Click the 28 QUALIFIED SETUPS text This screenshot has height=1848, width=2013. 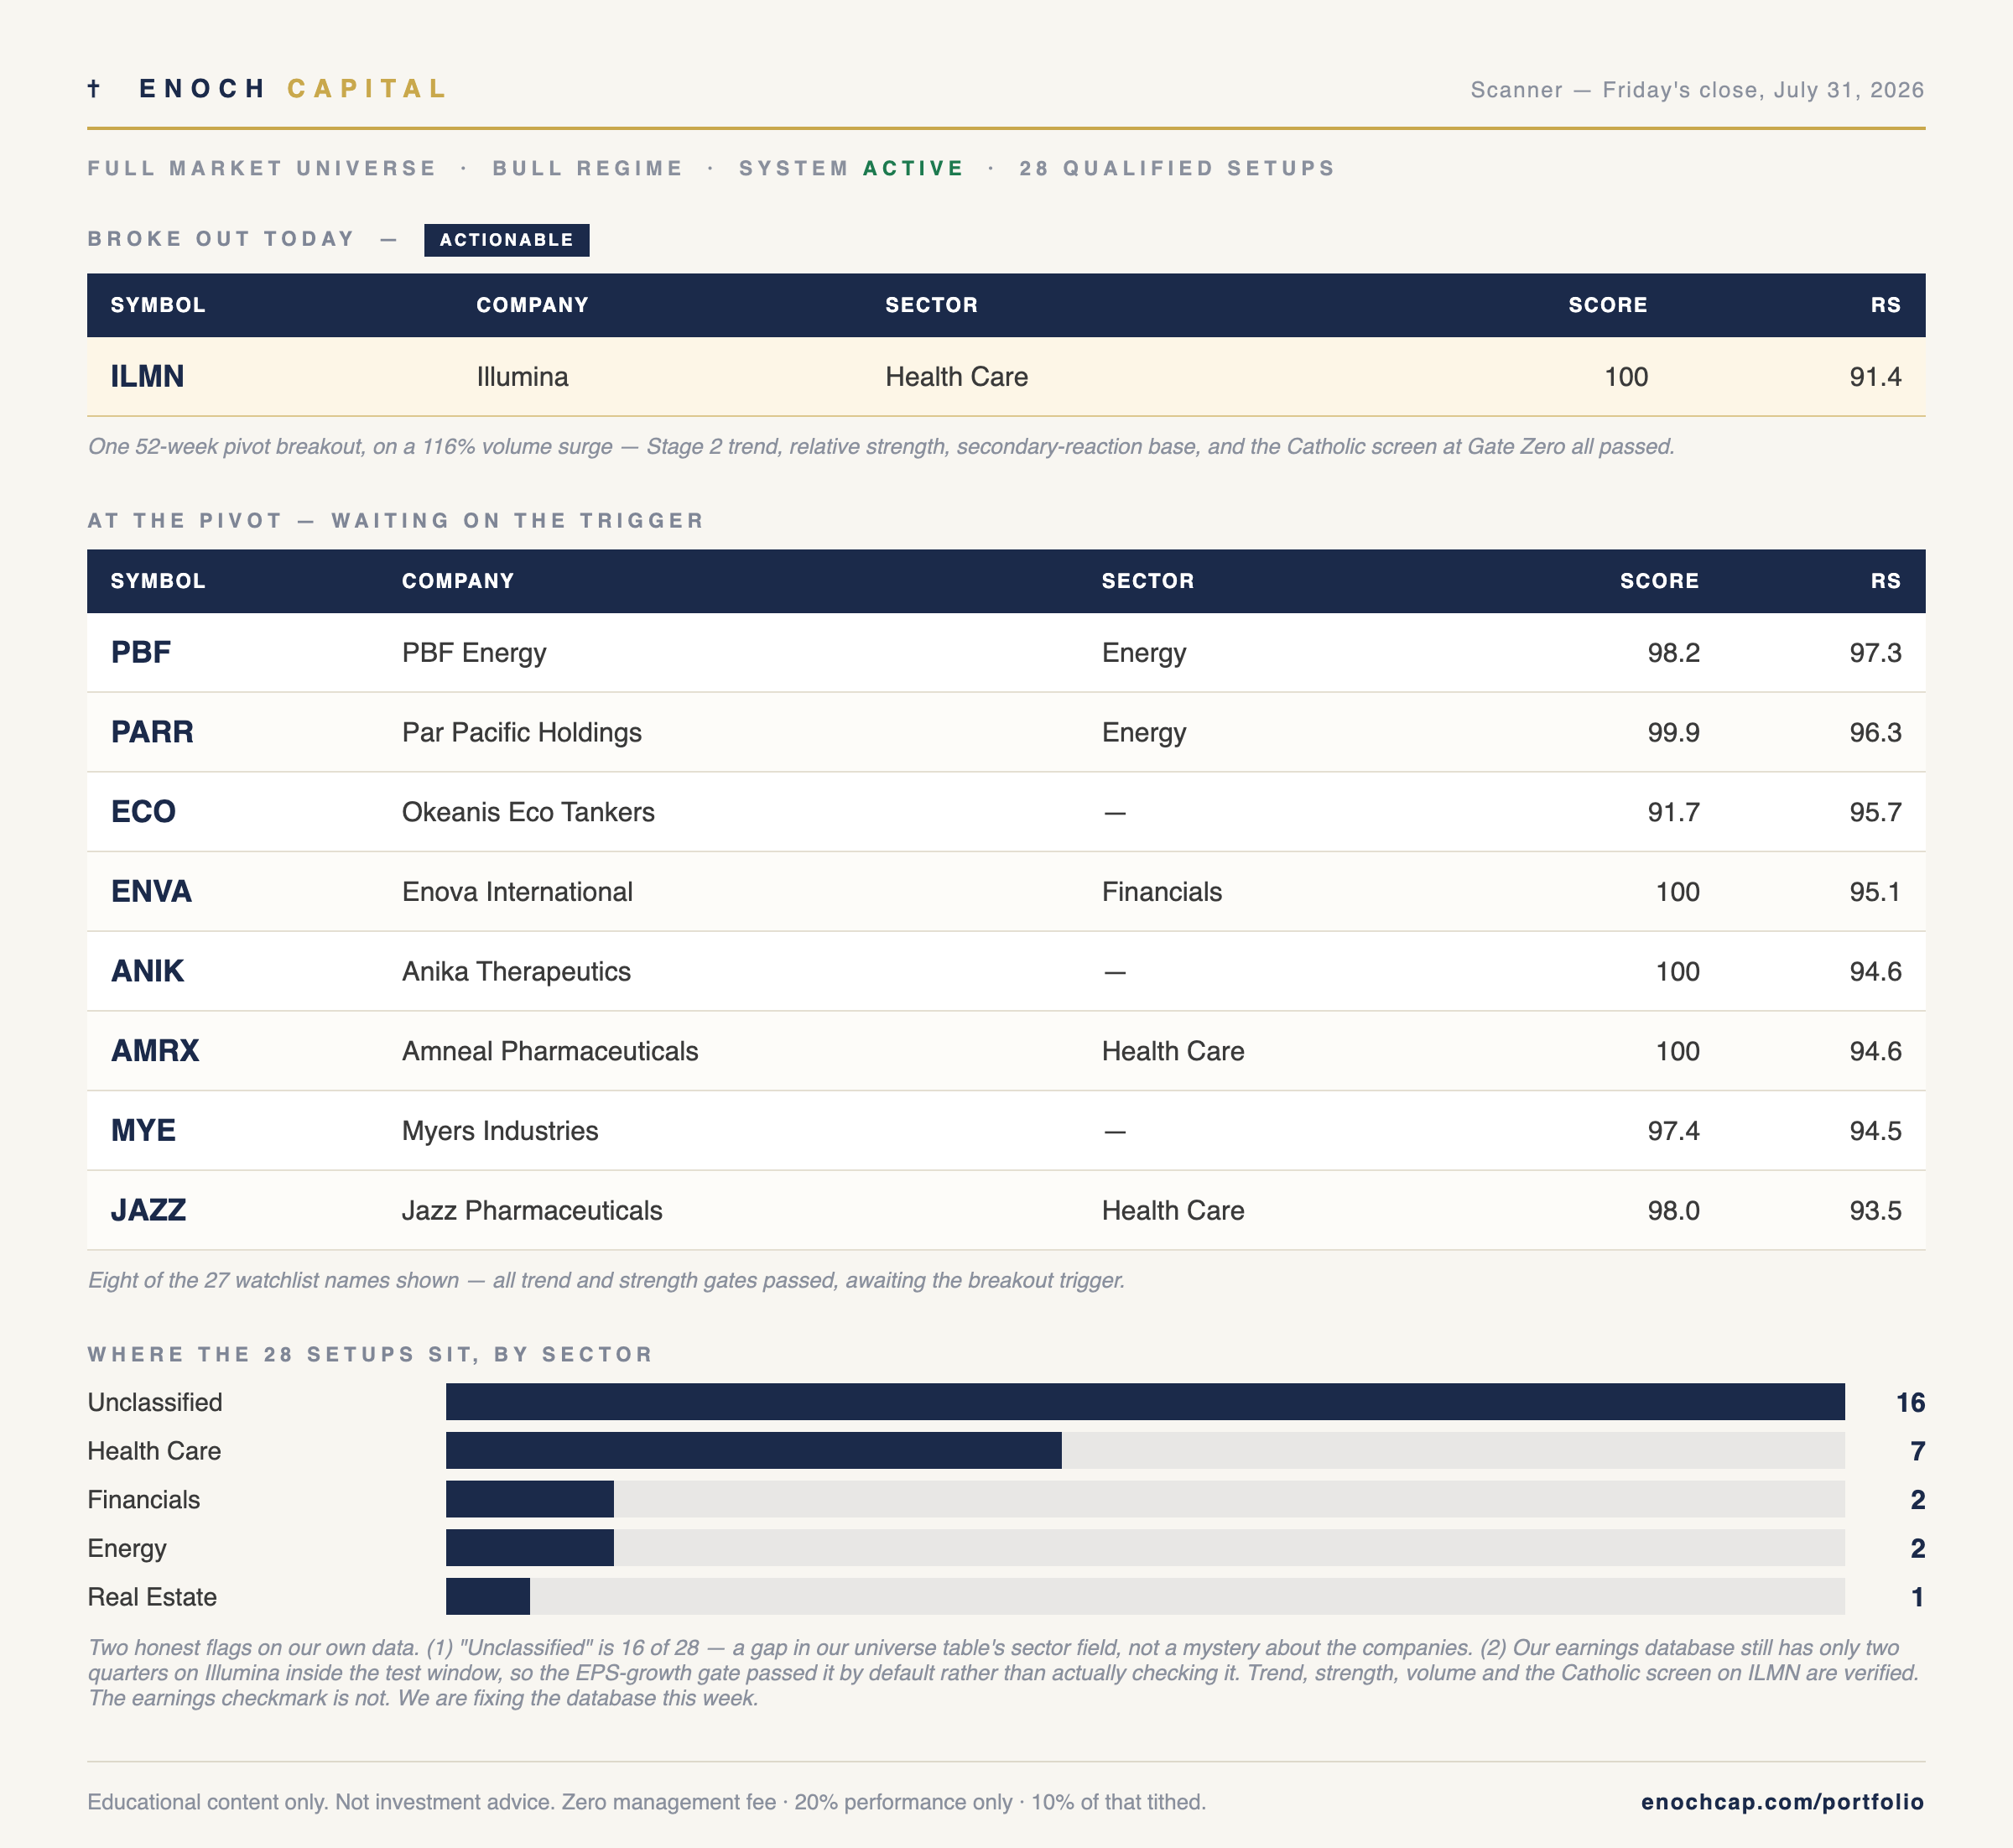(1177, 168)
